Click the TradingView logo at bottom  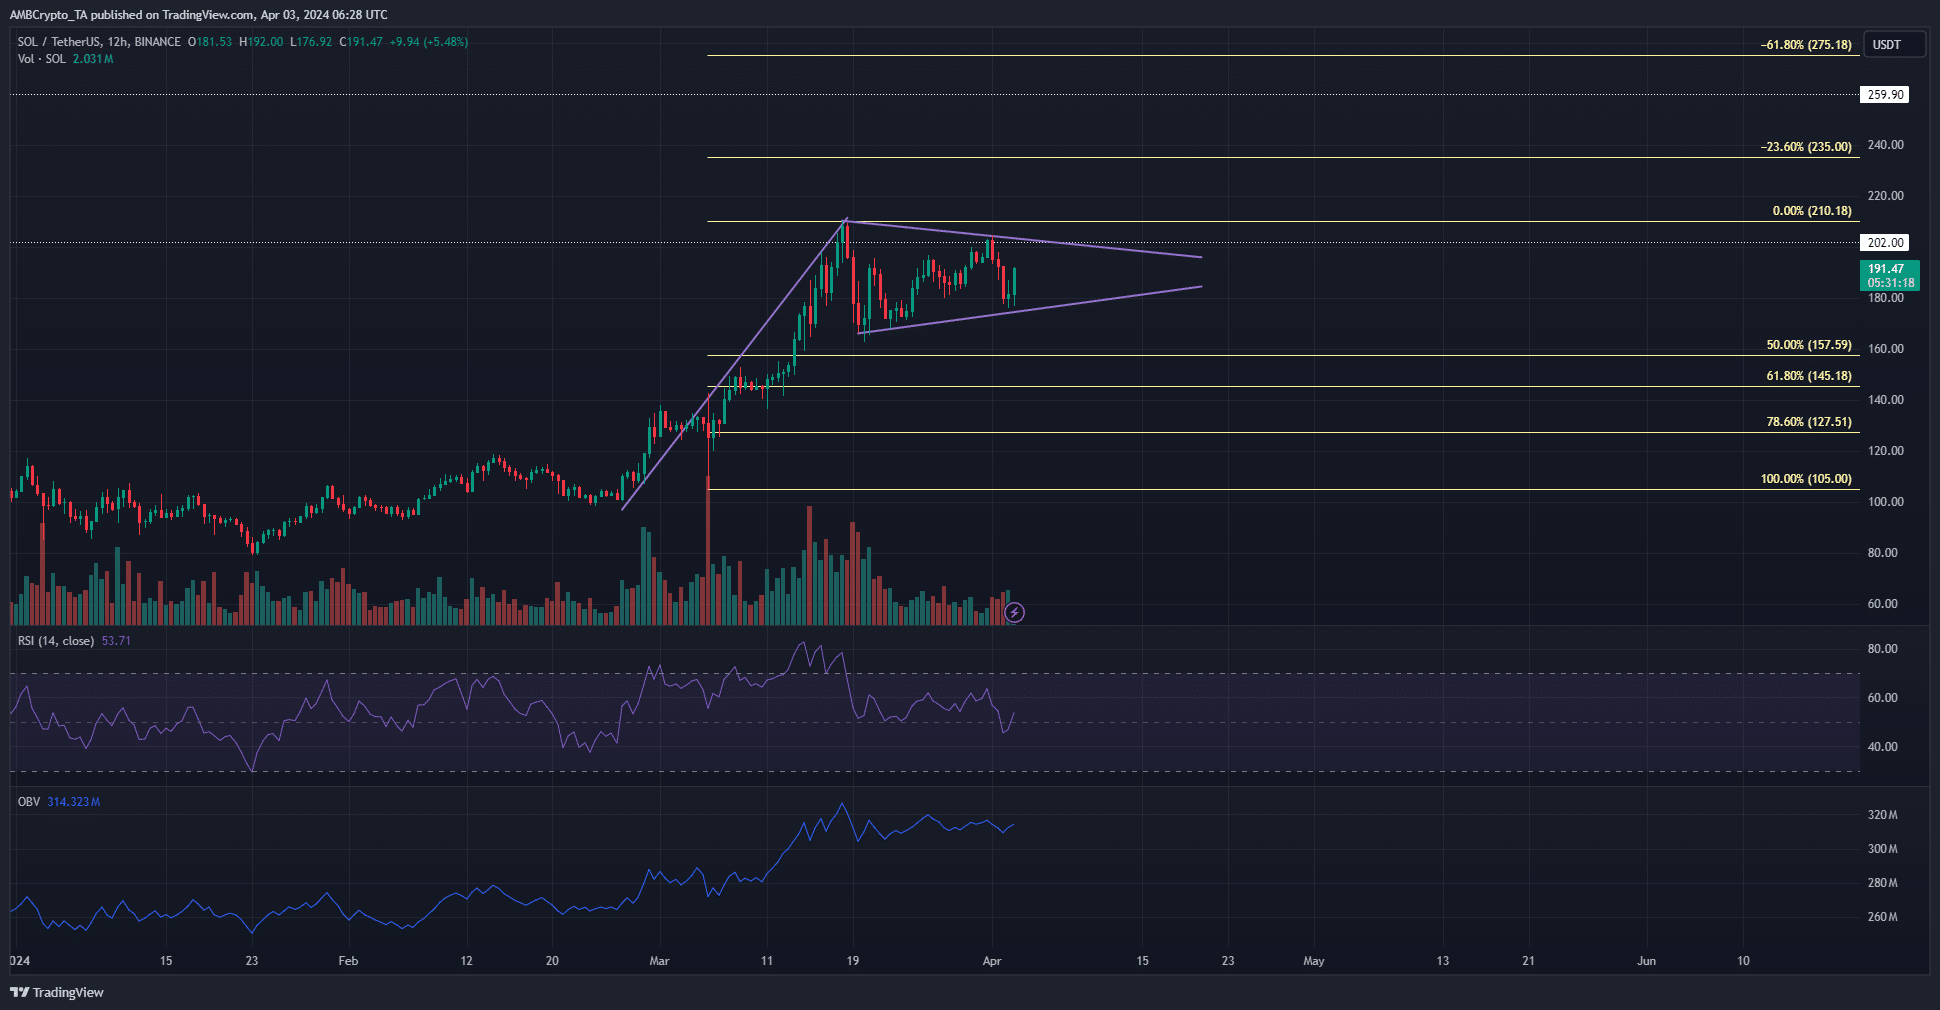click(x=57, y=992)
